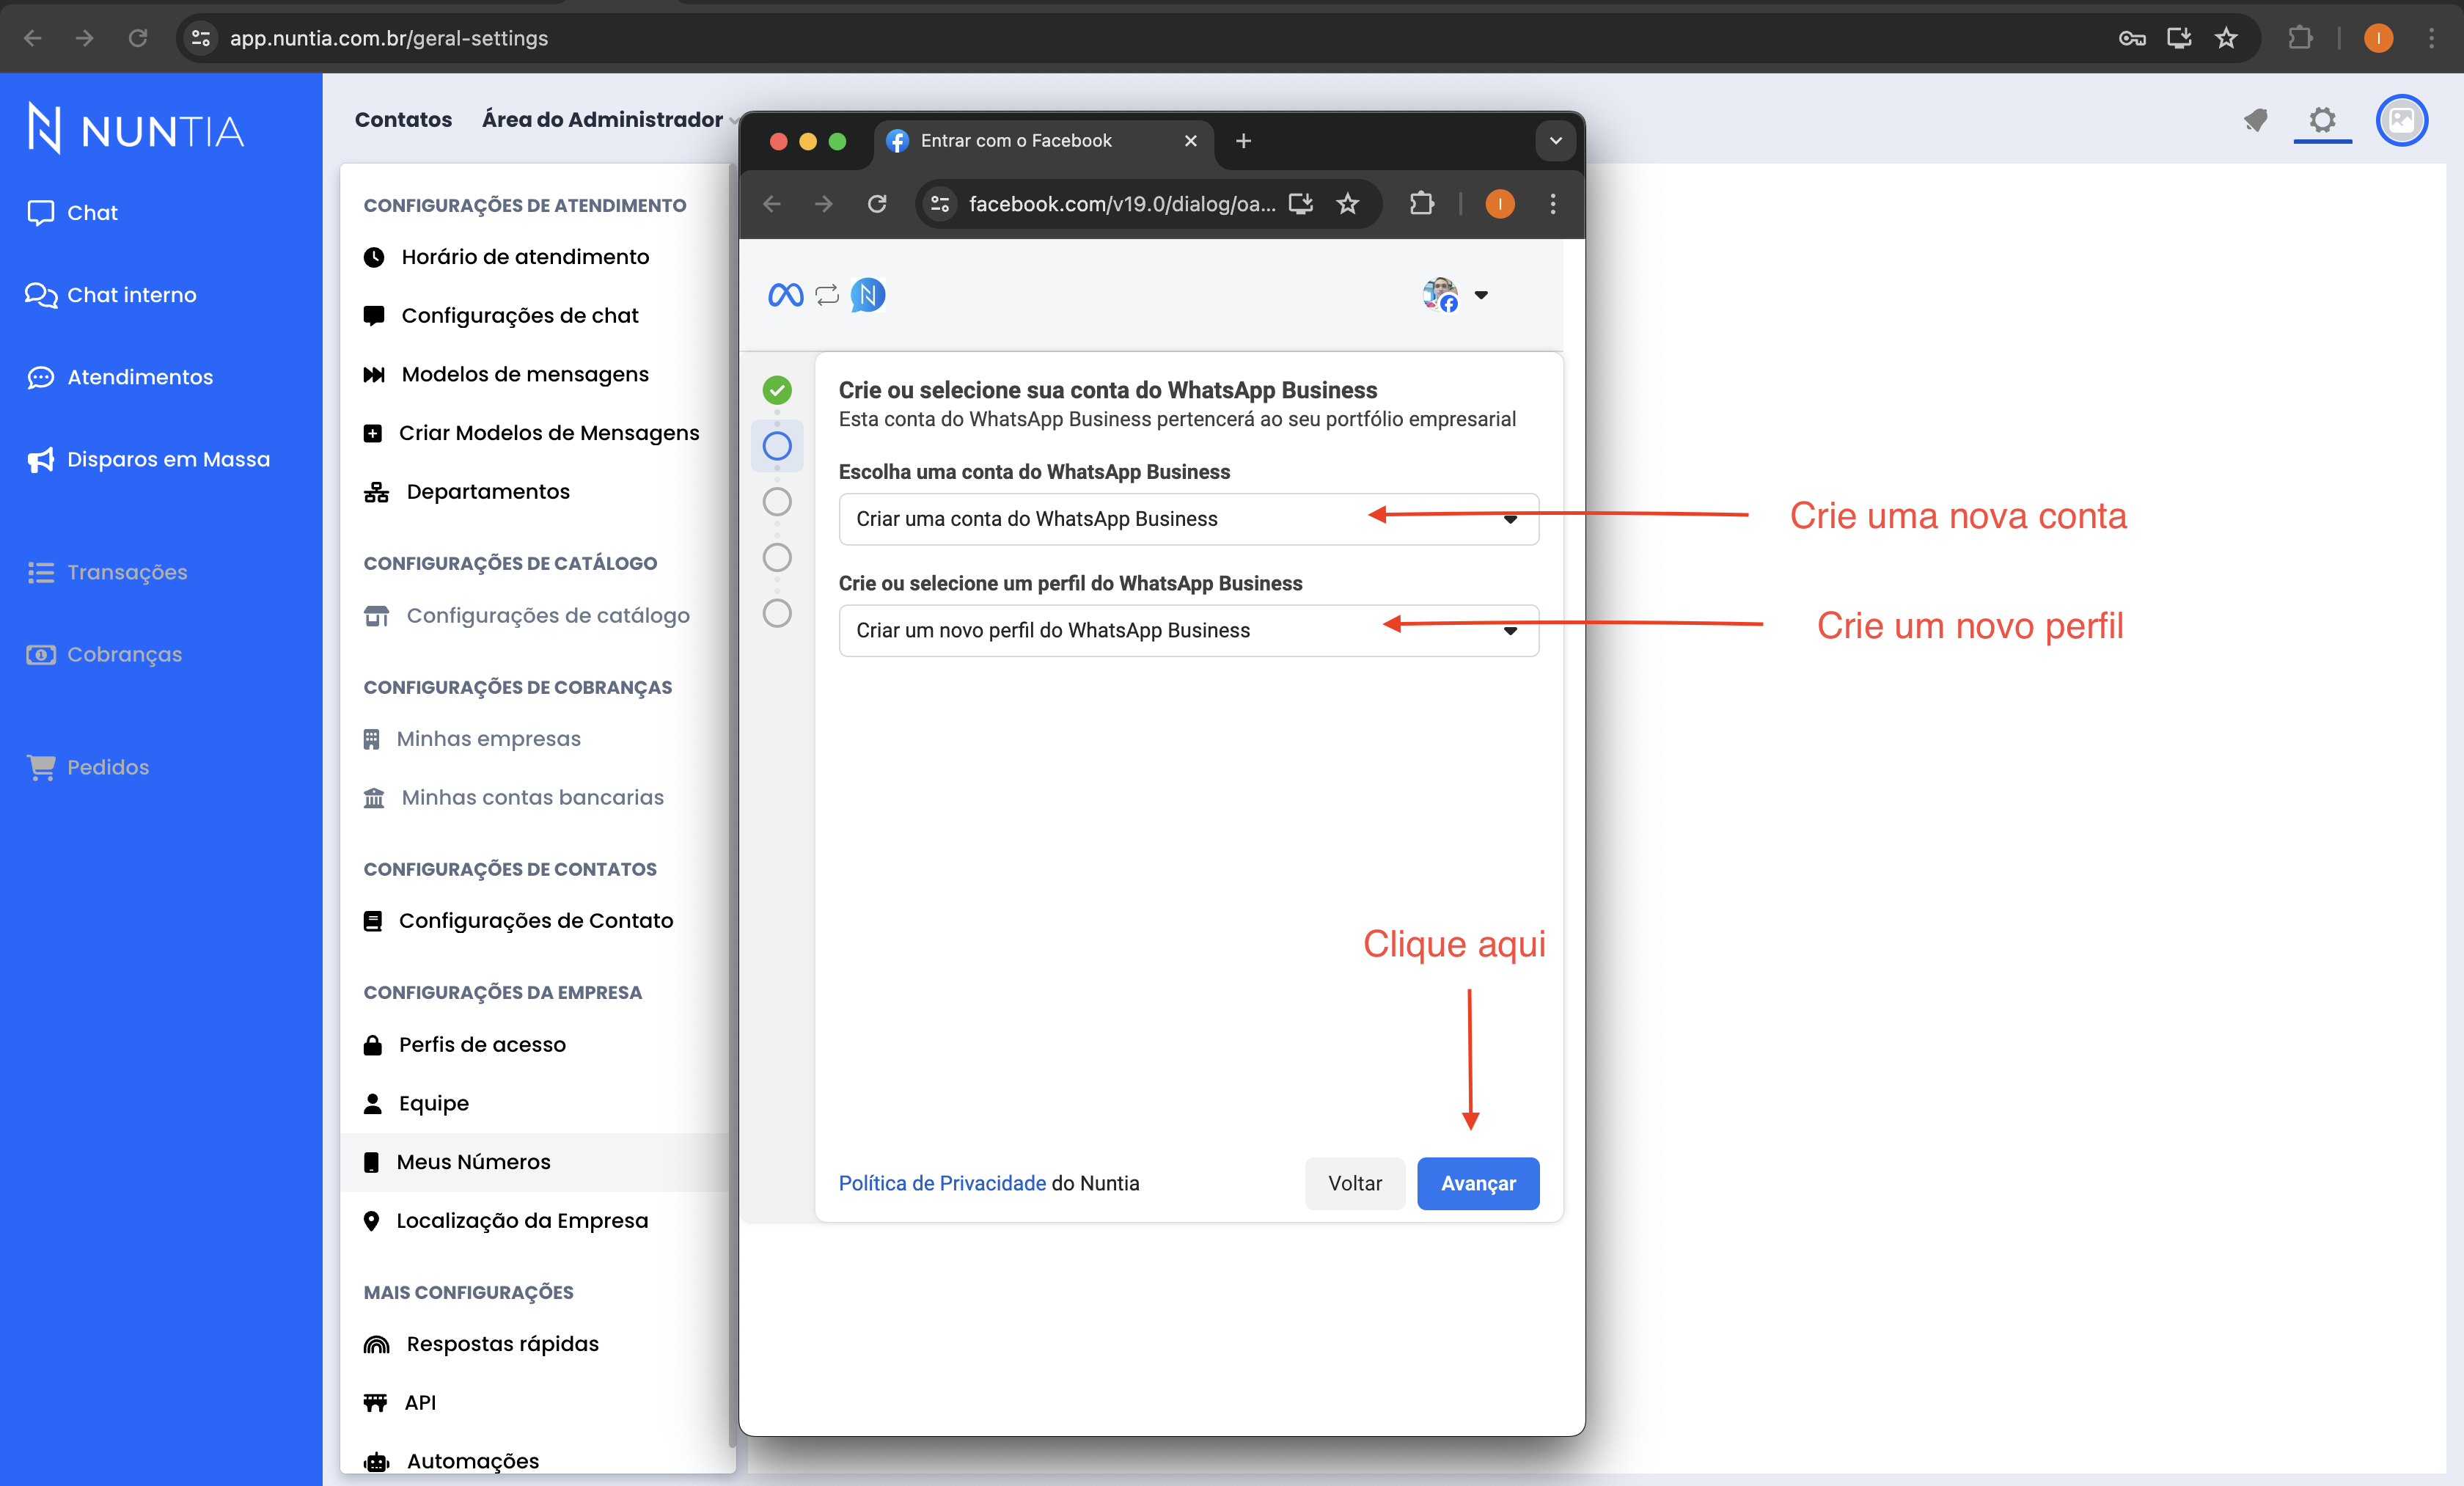Select the completed green check step
This screenshot has width=2464, height=1486.
coord(777,390)
